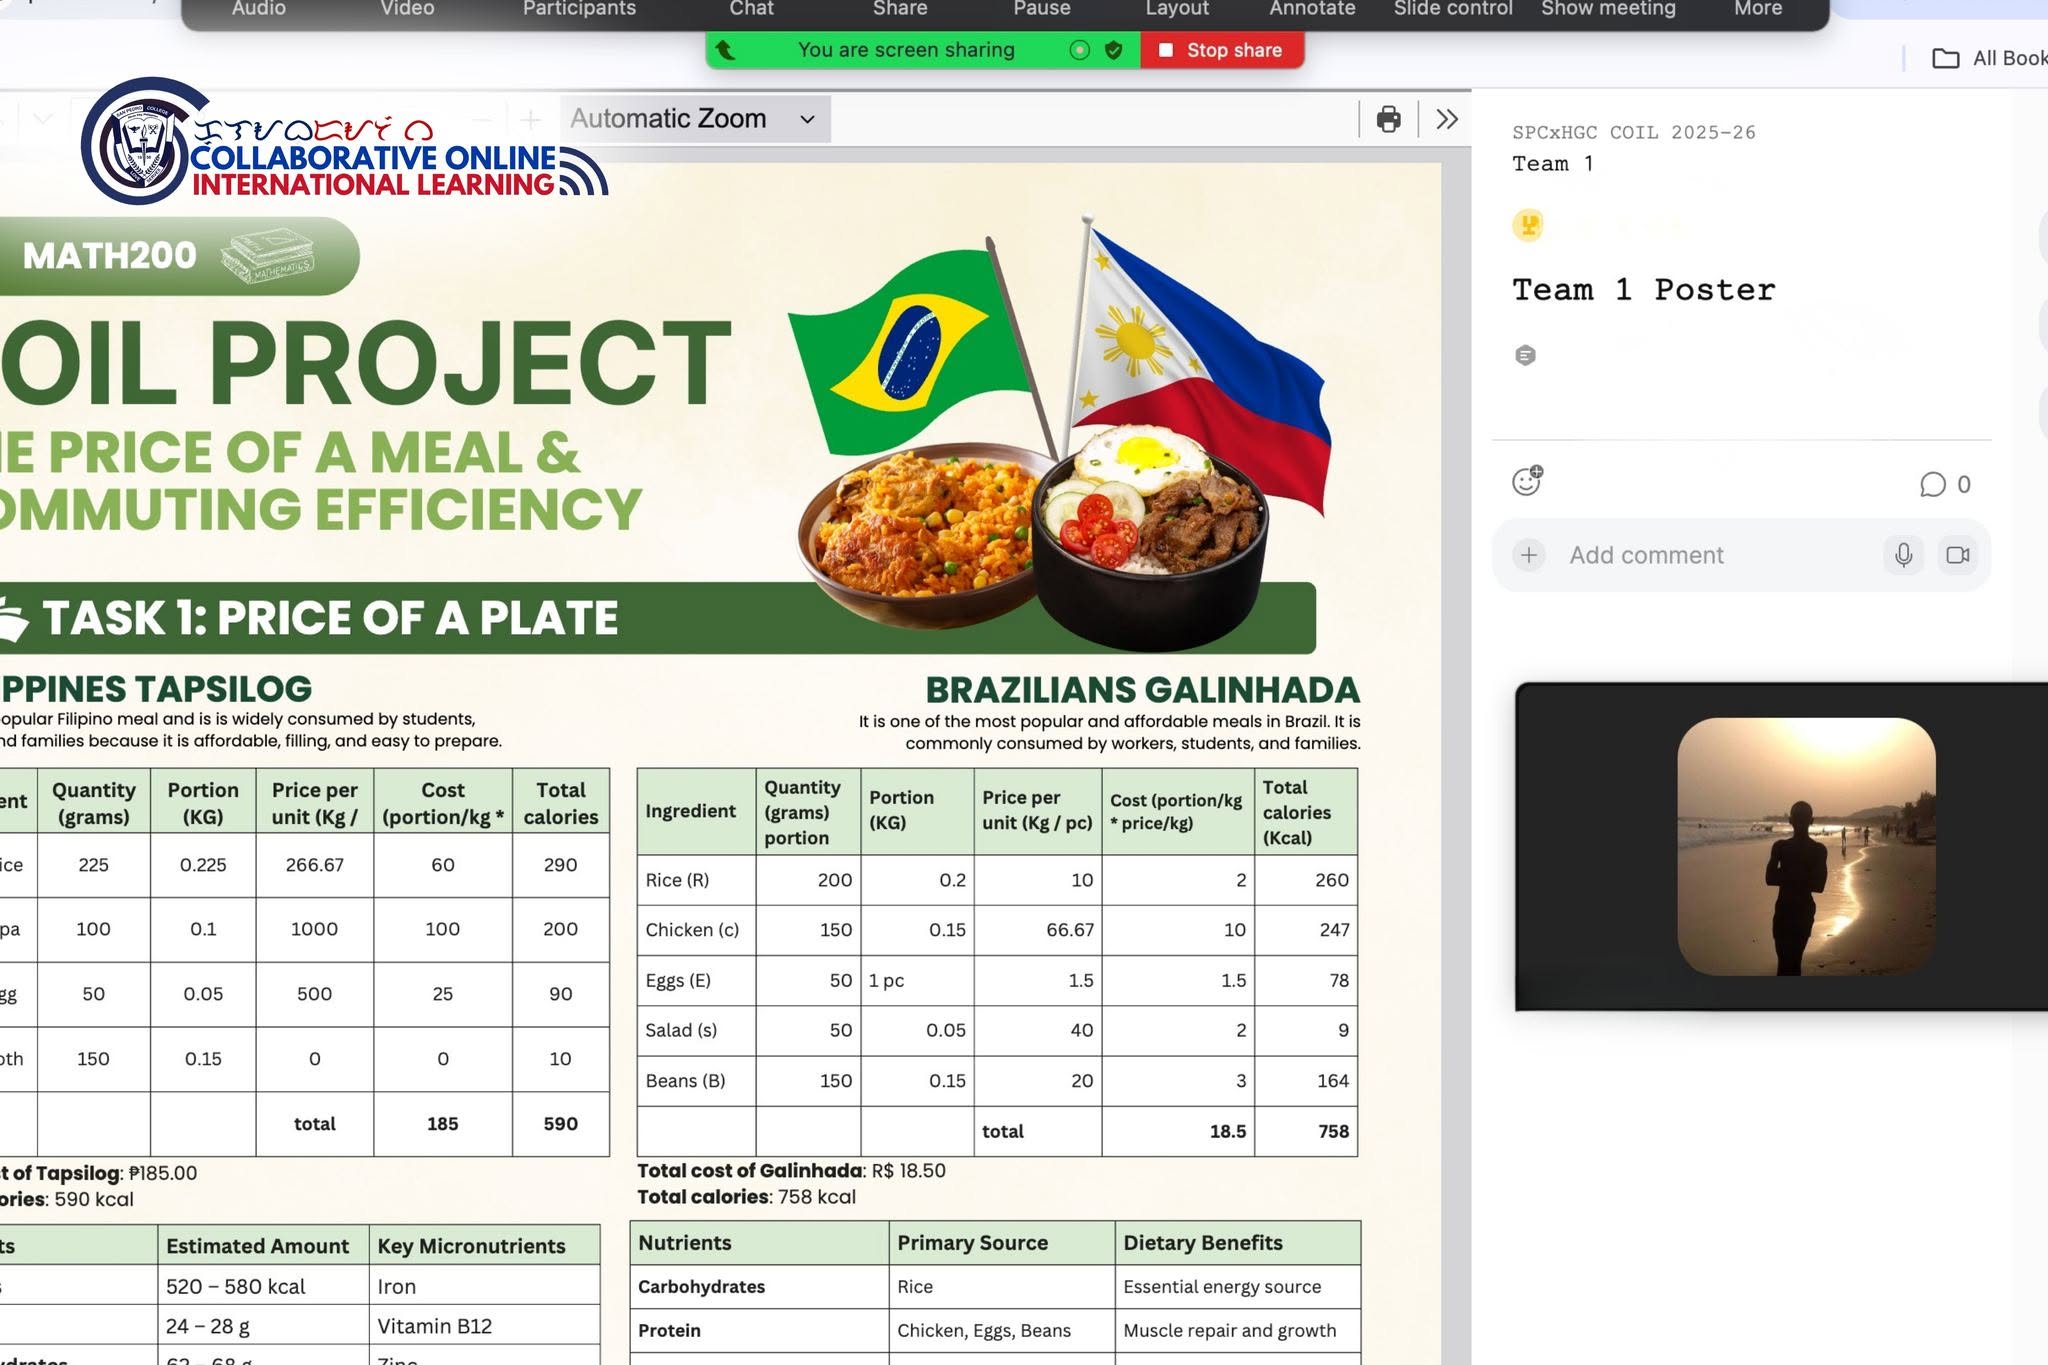The height and width of the screenshot is (1365, 2048).
Task: Click the Chicken (c) ingredient cell
Action: (x=696, y=930)
